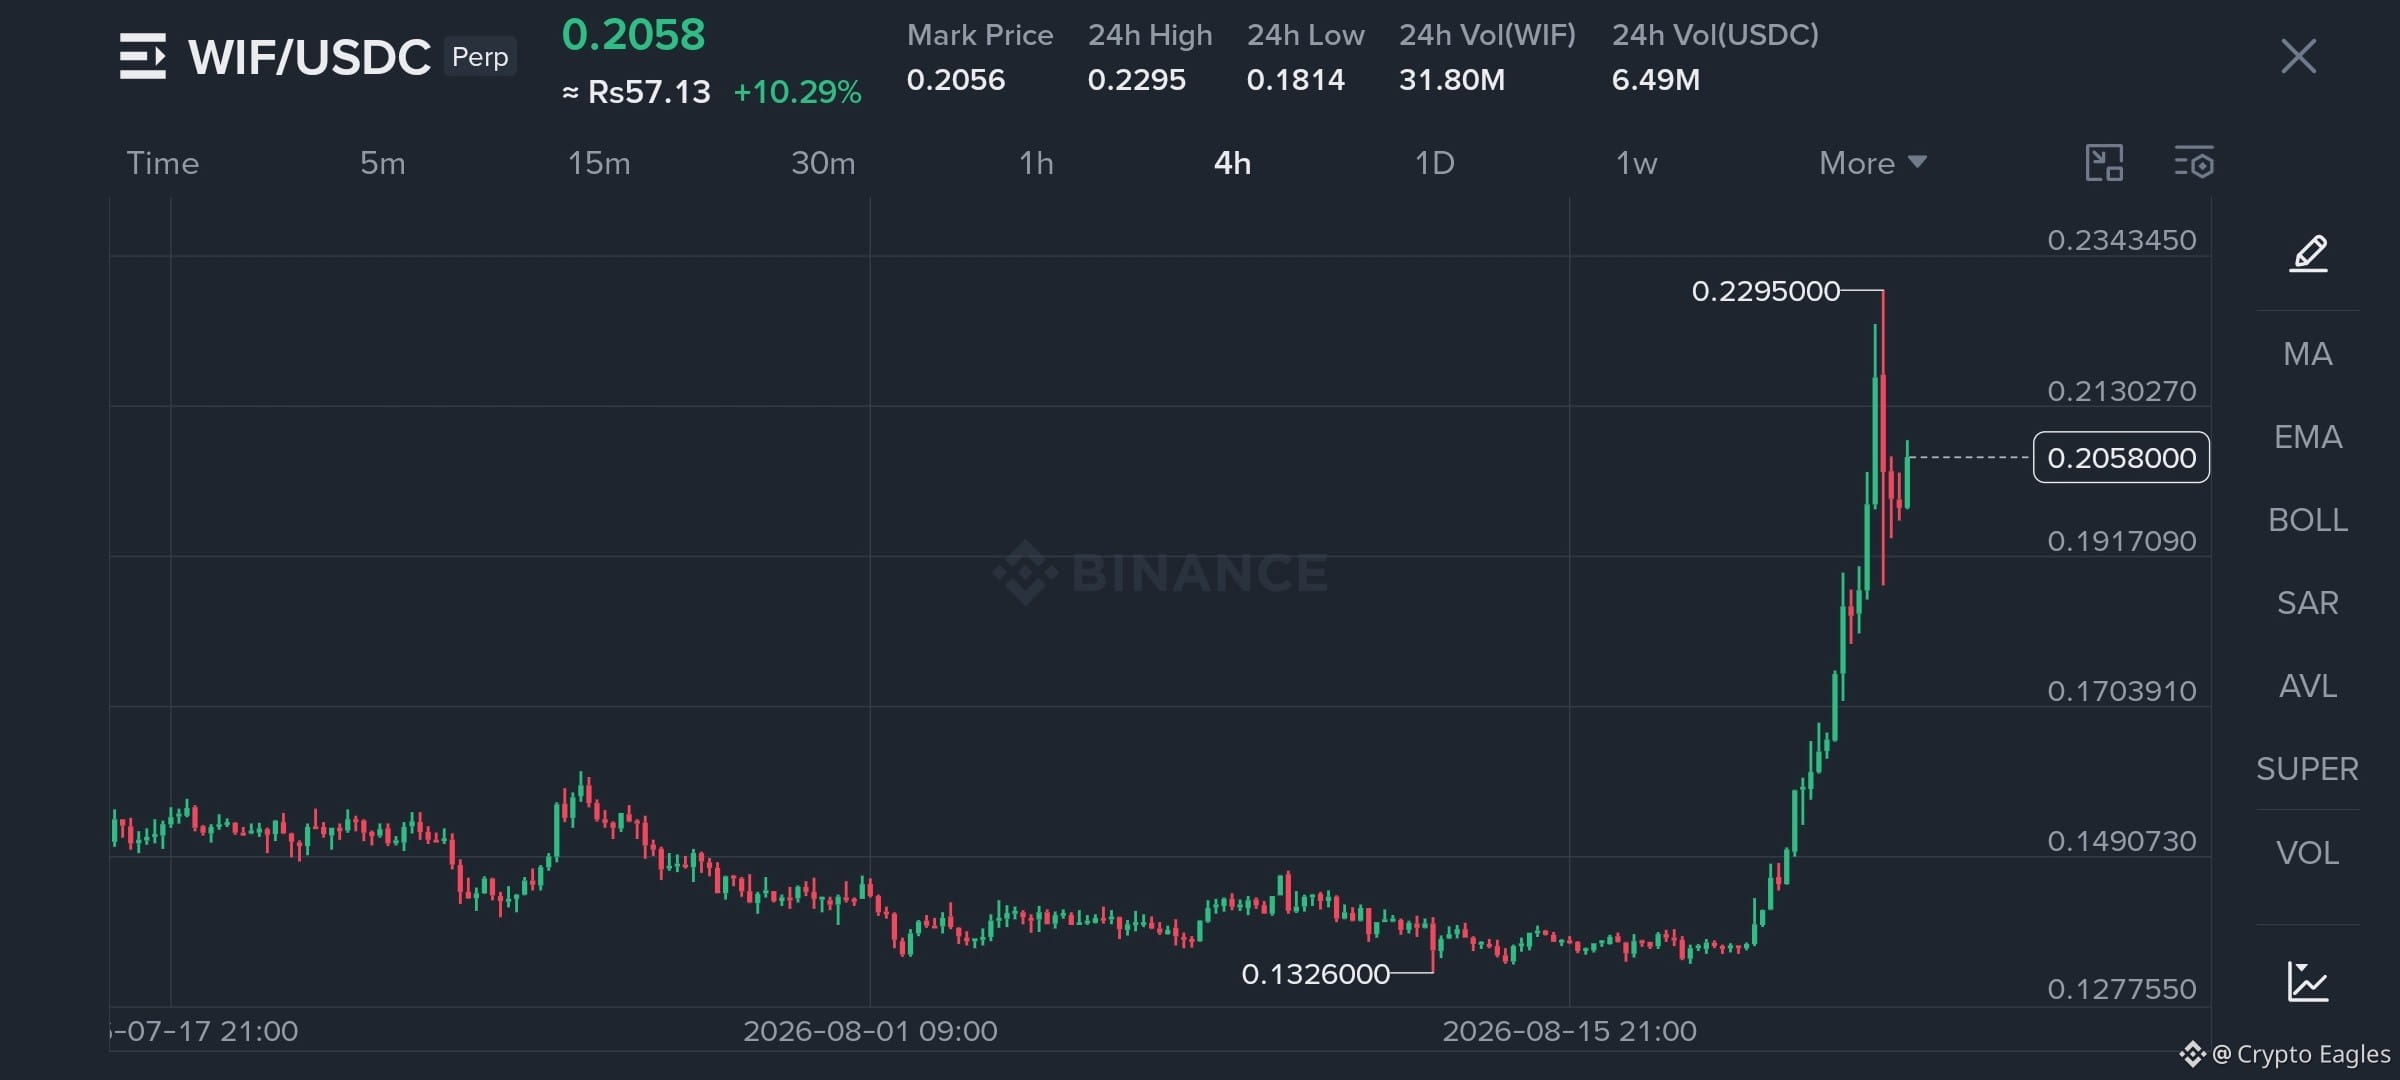Click the 0.2130270 price axis label

[2121, 391]
